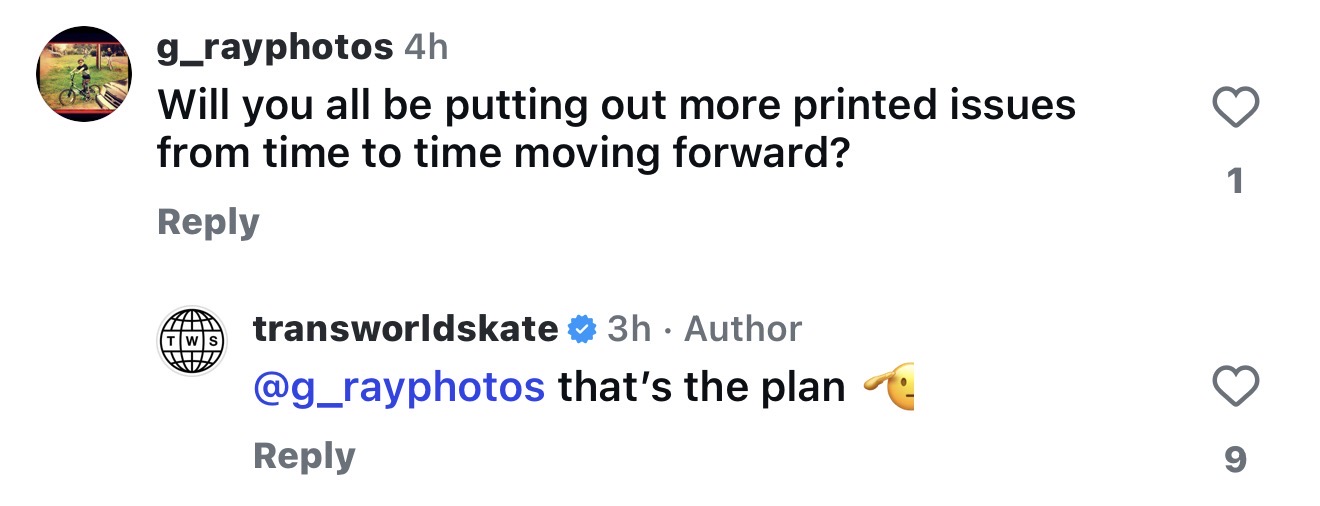
Task: Tap the heart on transworldskate's reply
Action: coord(1235,387)
